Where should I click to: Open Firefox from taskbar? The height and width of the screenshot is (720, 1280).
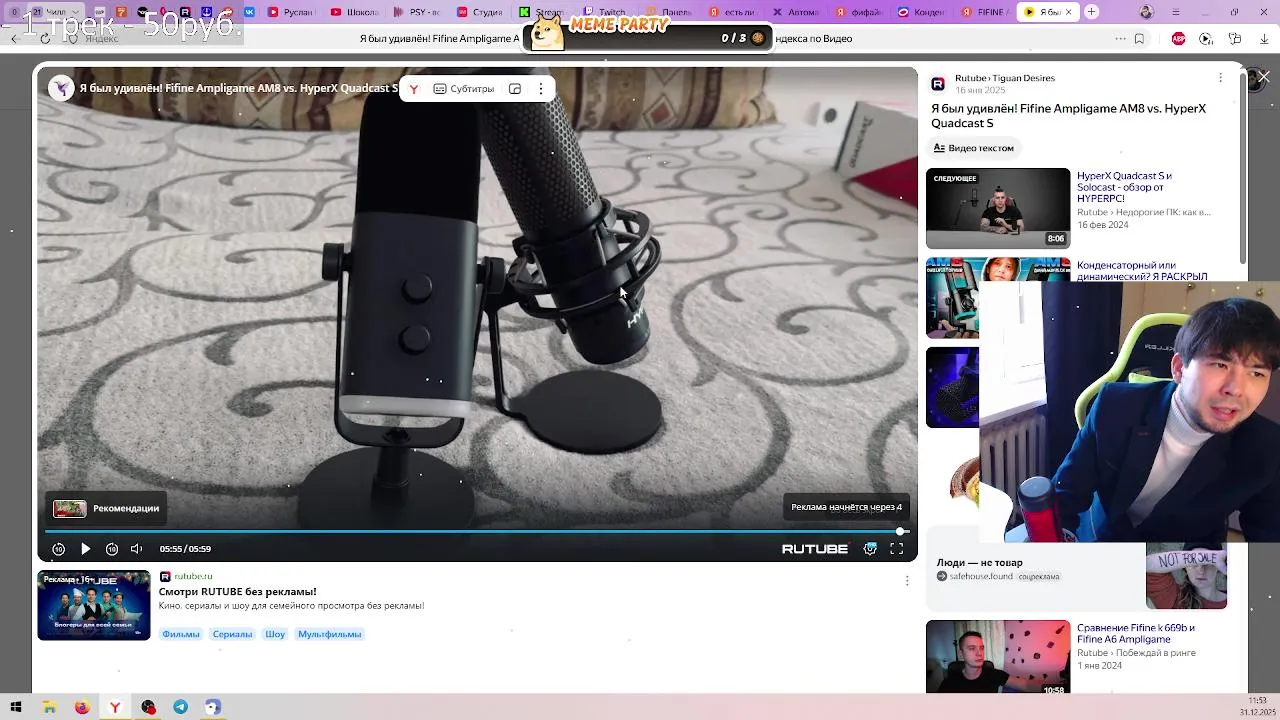click(x=82, y=707)
